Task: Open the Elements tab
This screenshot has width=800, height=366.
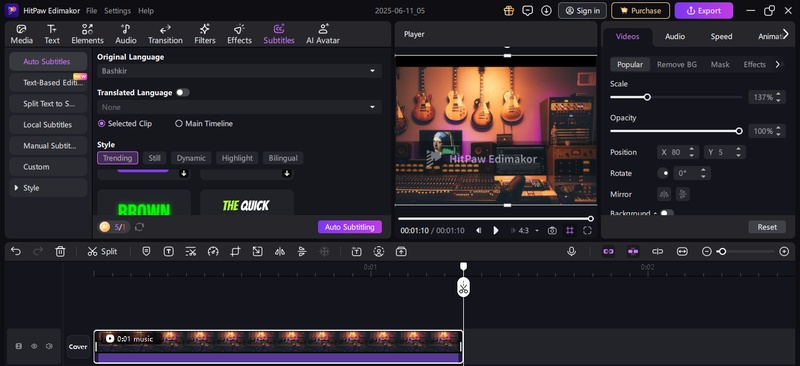Action: click(x=87, y=34)
